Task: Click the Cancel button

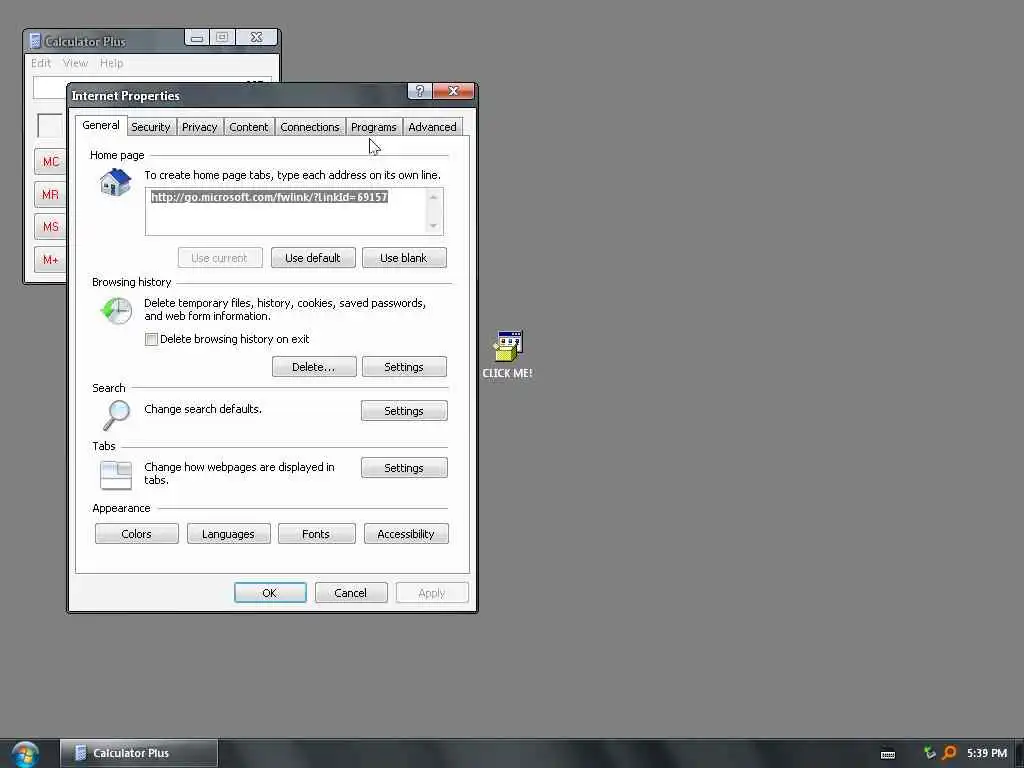Action: point(351,593)
